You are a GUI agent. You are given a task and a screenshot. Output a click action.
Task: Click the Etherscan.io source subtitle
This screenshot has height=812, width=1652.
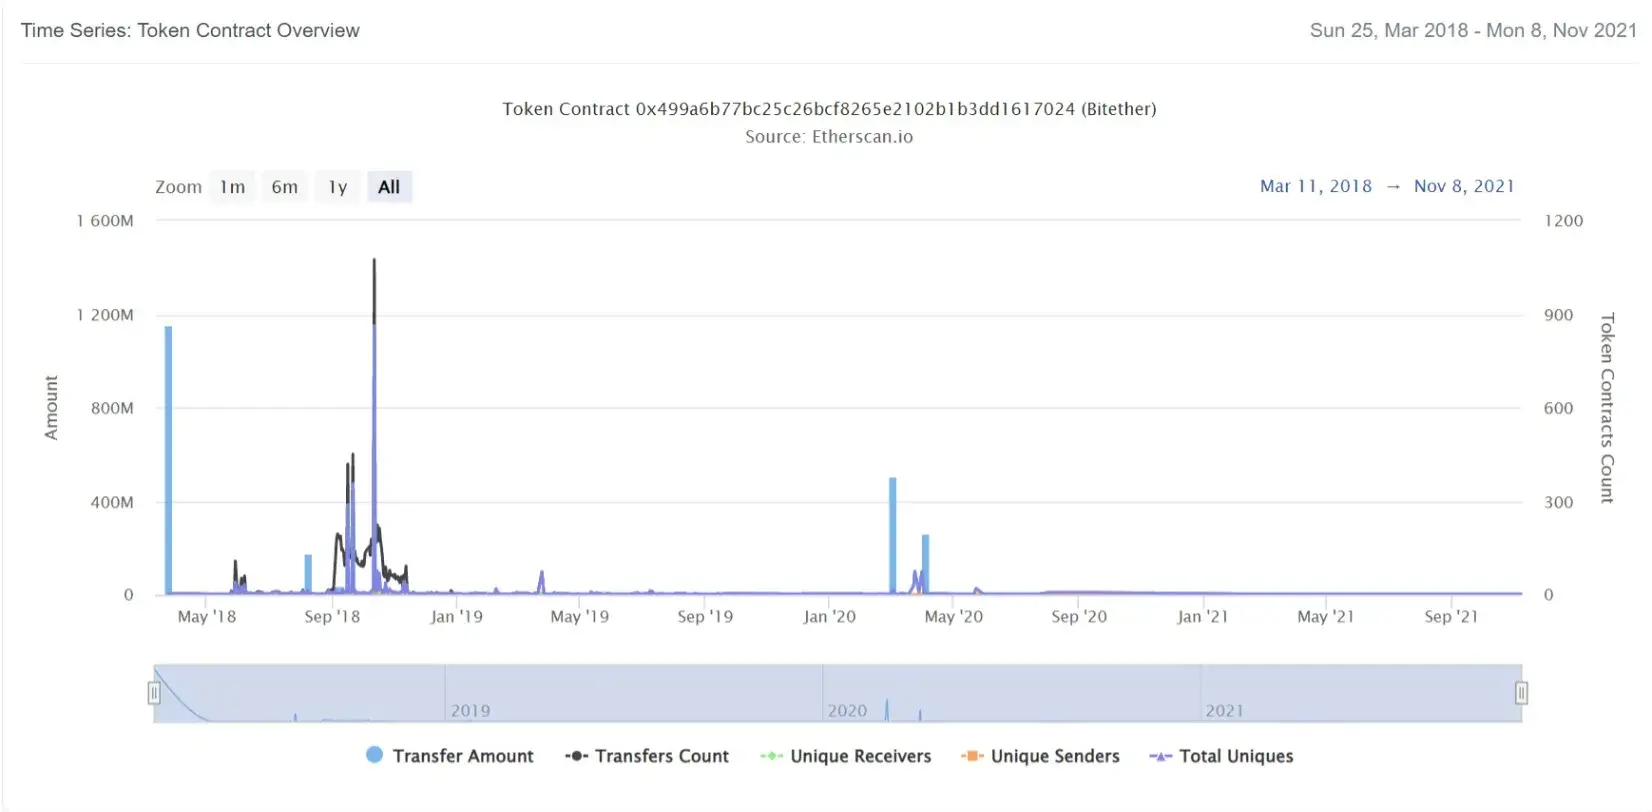tap(828, 137)
